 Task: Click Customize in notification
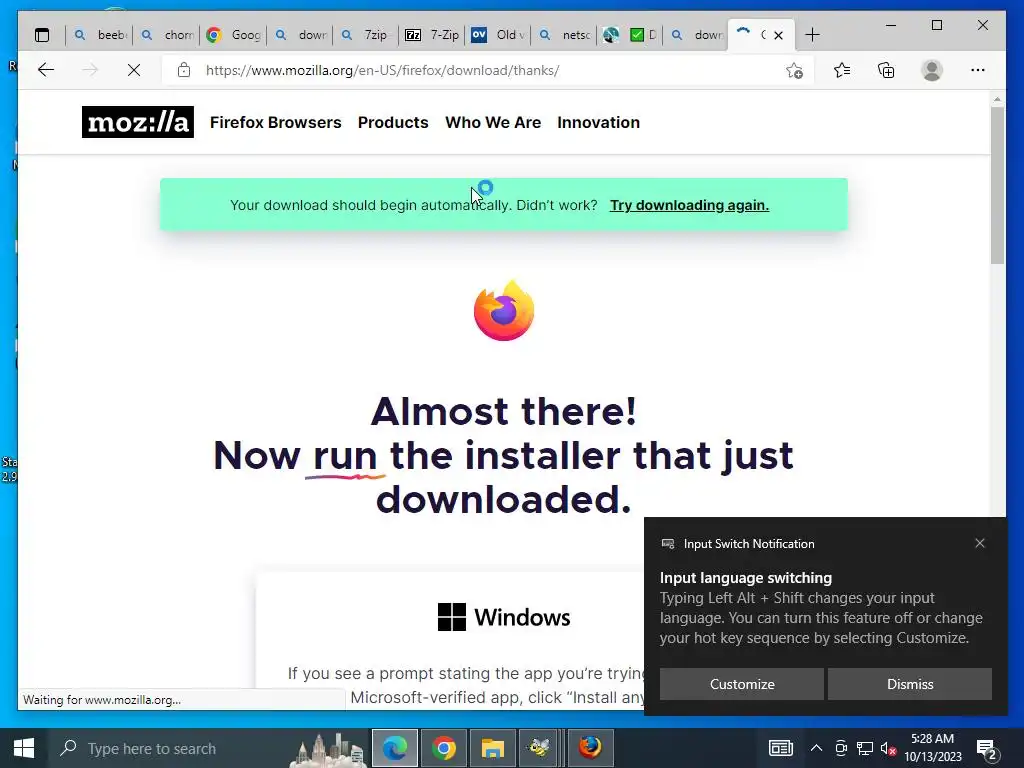pyautogui.click(x=742, y=684)
